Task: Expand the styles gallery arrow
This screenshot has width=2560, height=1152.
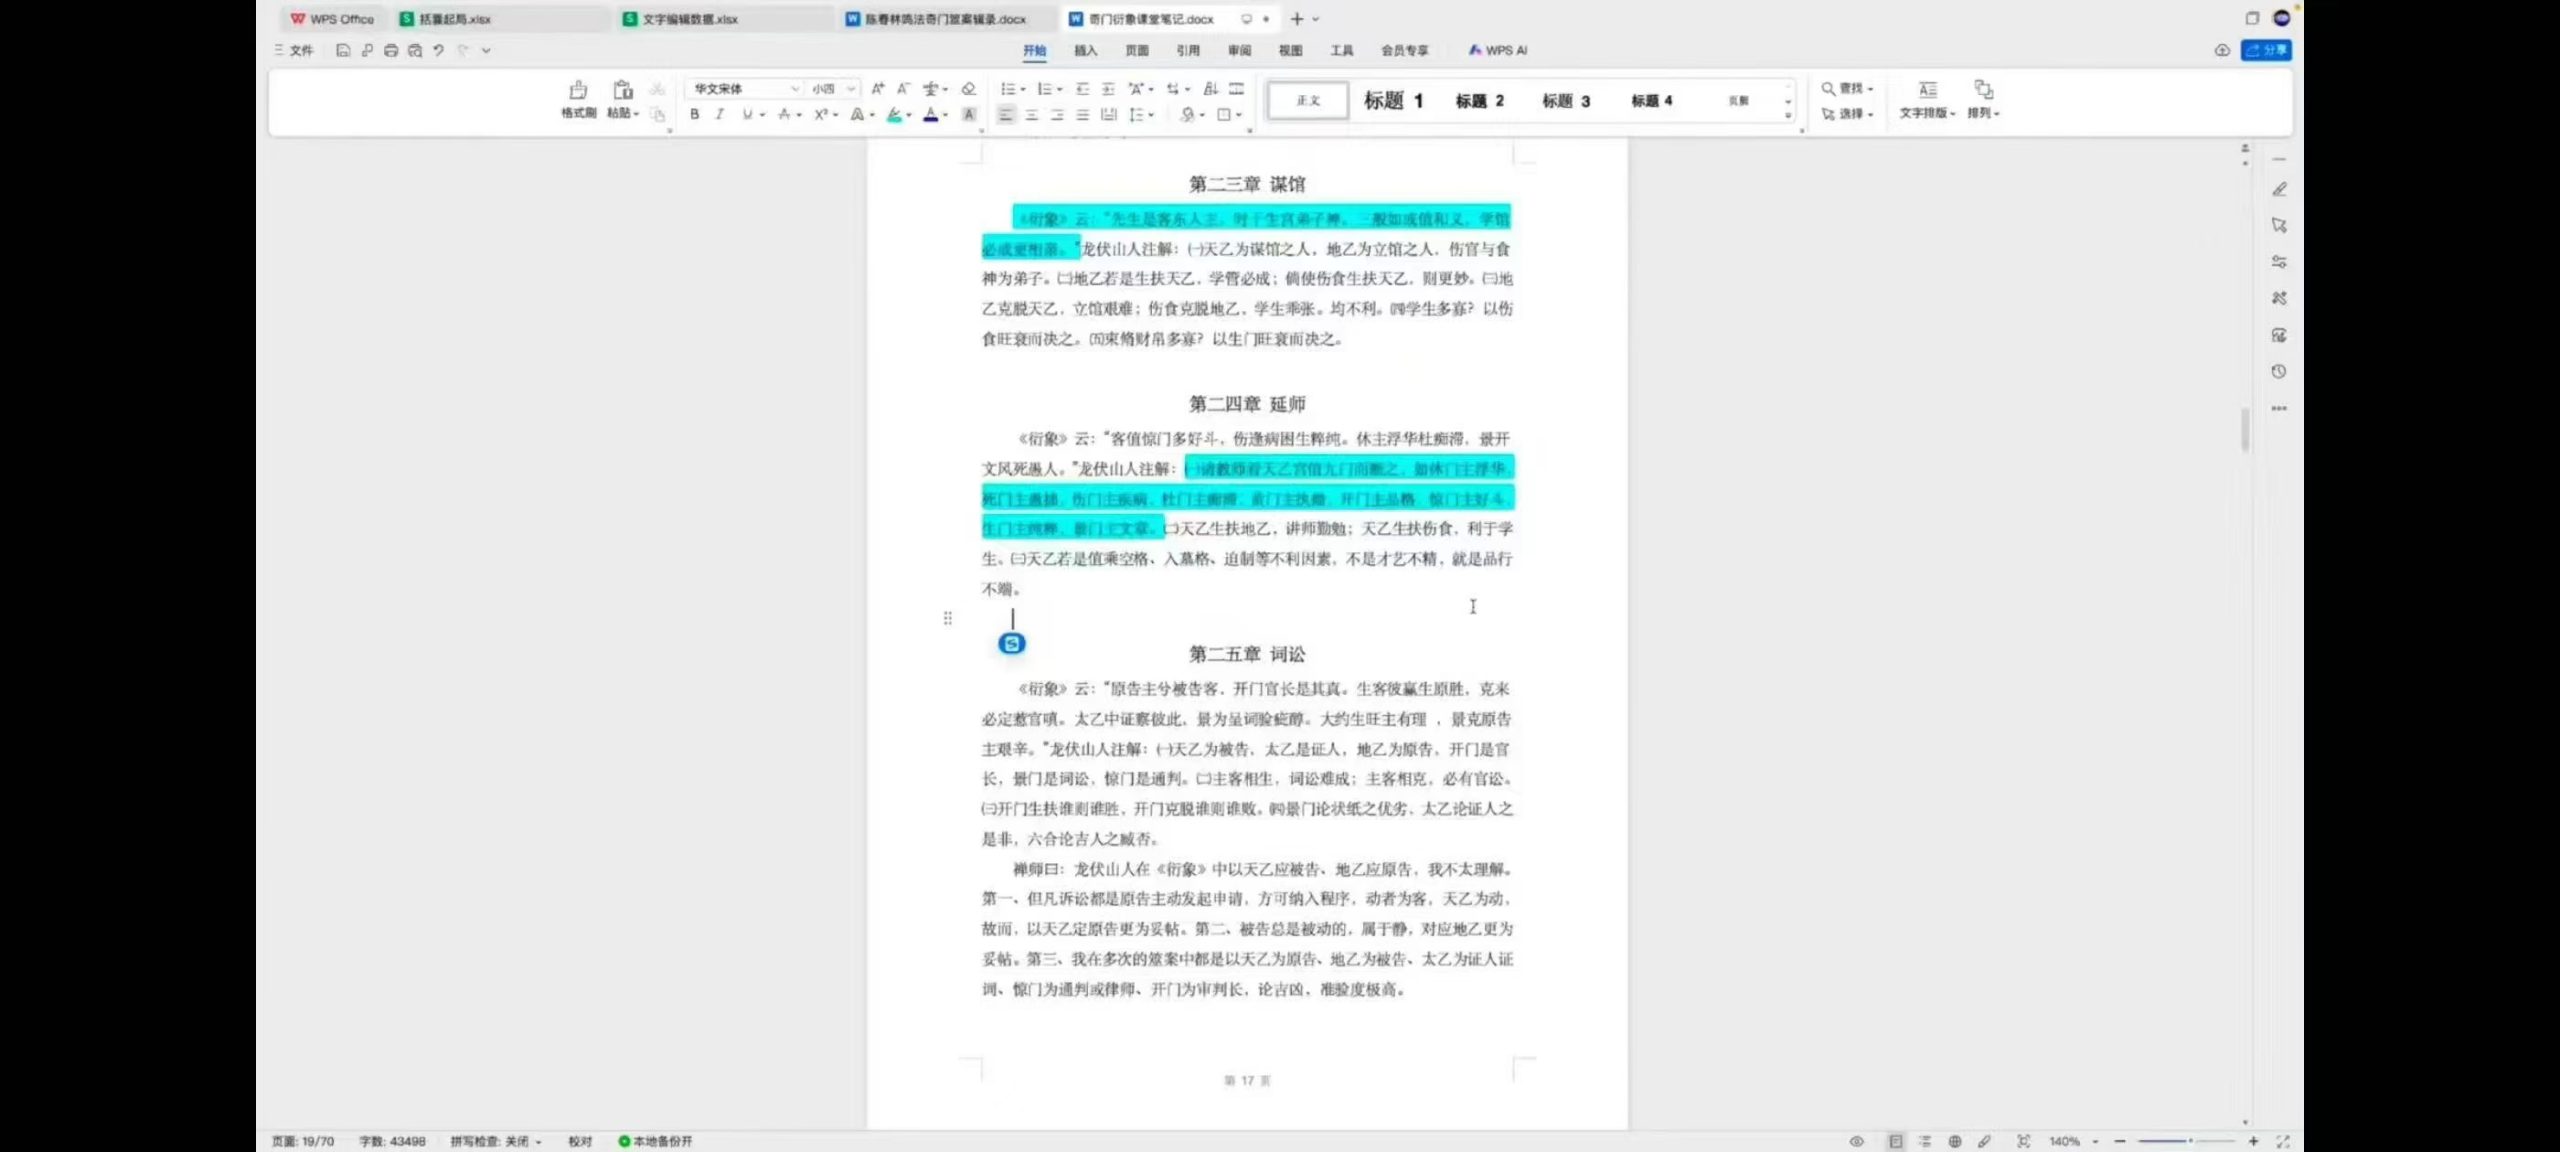Action: click(1788, 116)
